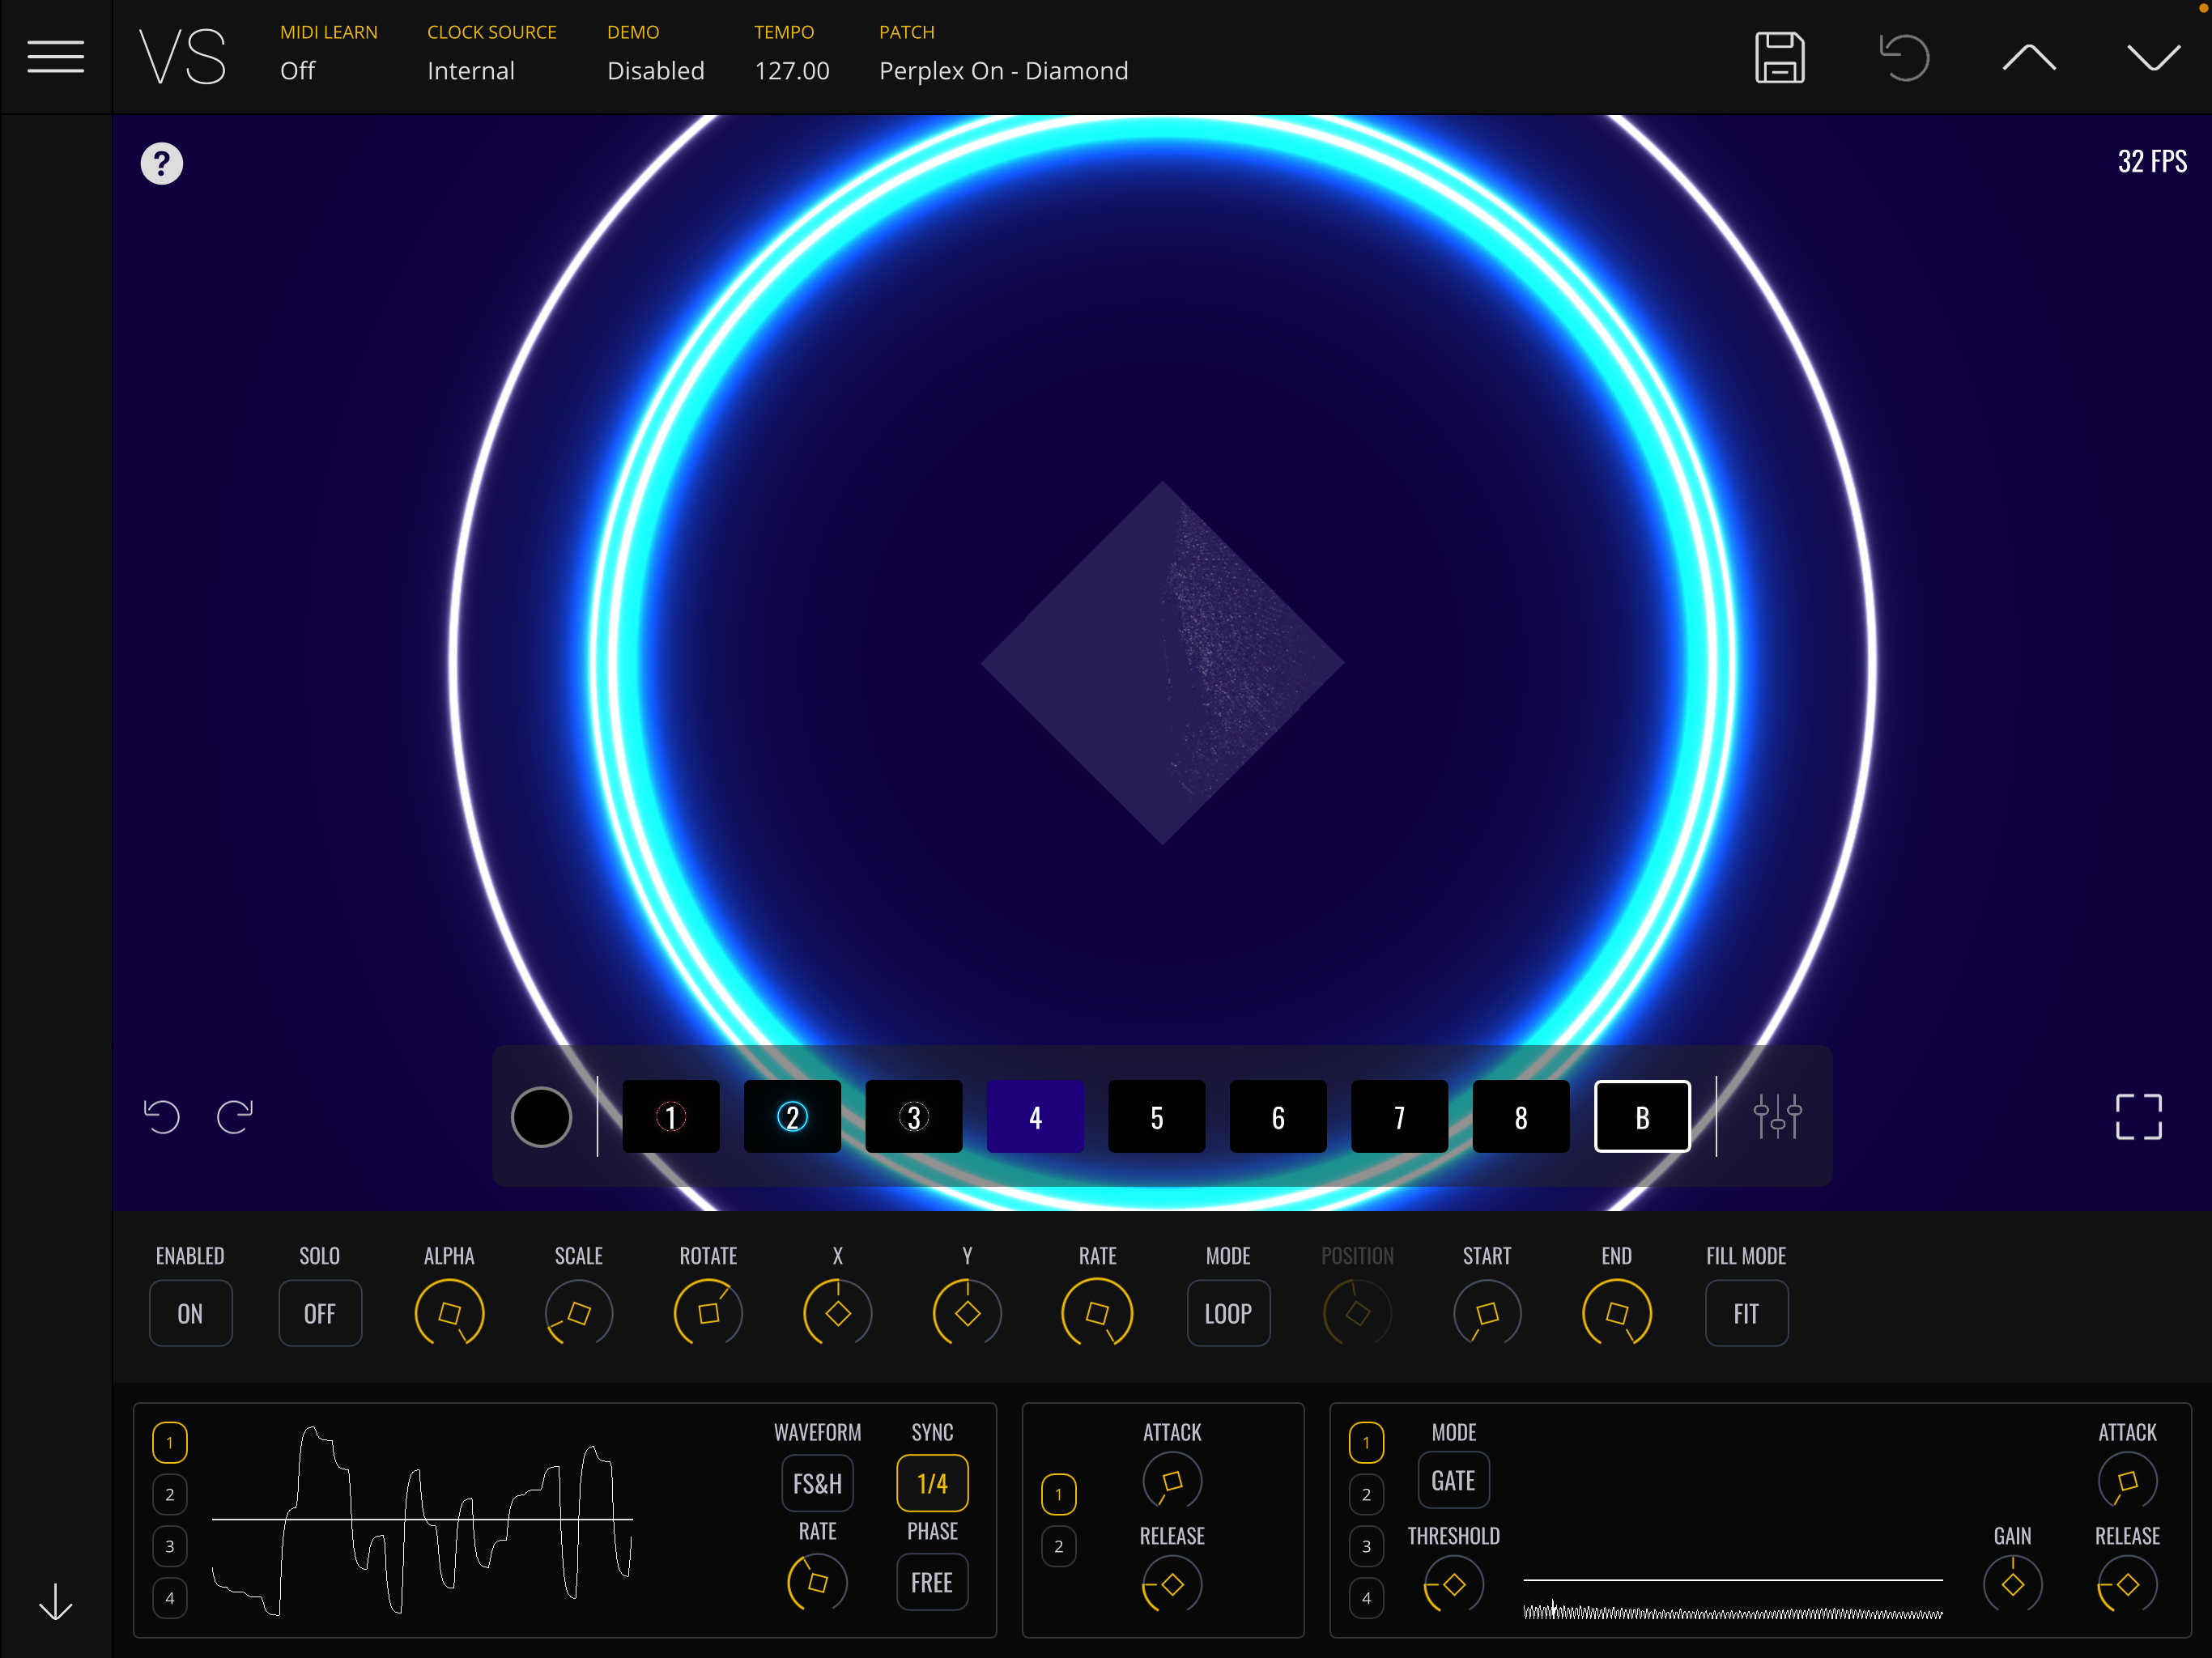Screen dimensions: 2212x1658
Task: Click the revert patch icon in header
Action: (x=1904, y=57)
